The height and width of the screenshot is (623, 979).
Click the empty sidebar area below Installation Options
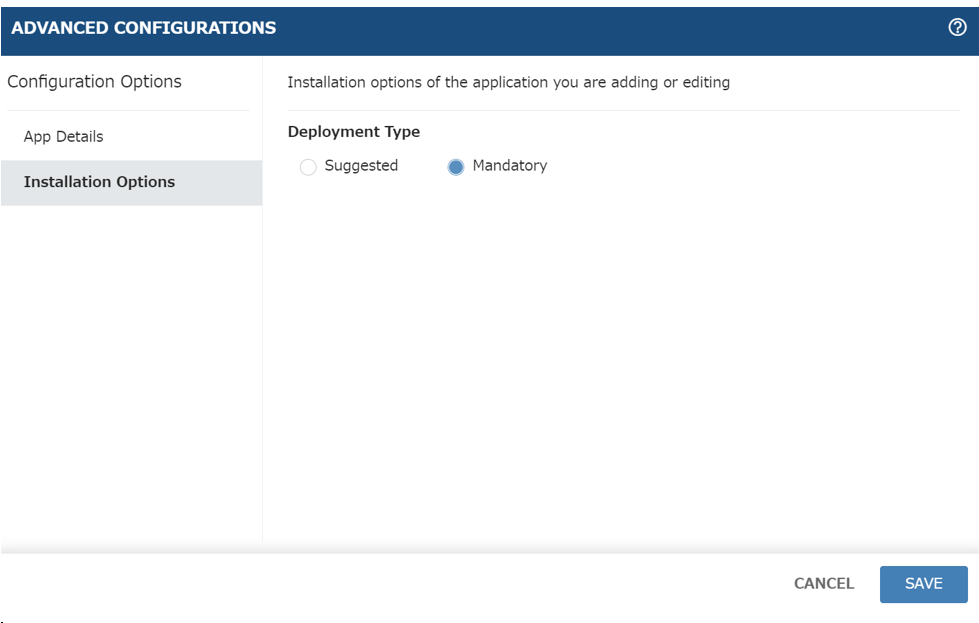pos(131,373)
